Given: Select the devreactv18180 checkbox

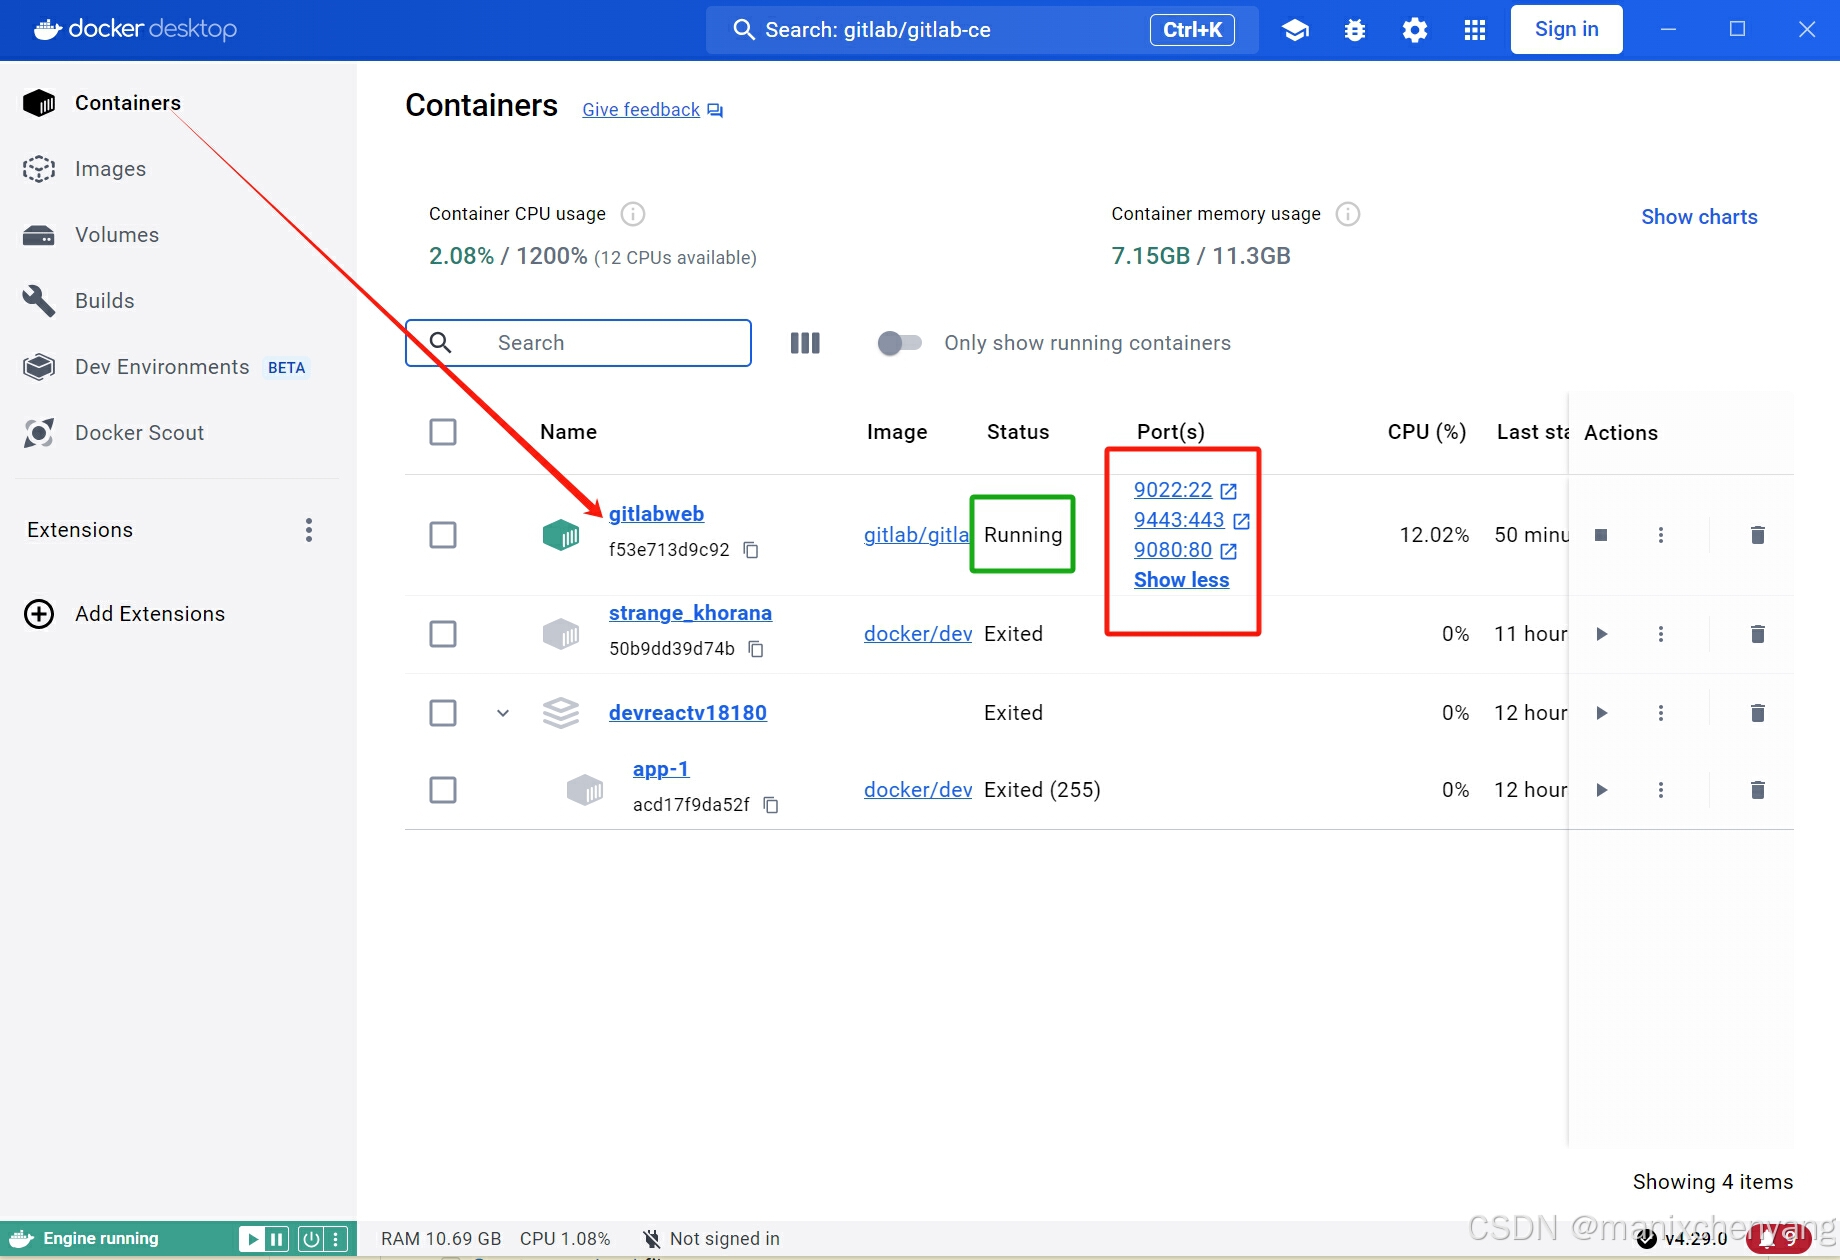Looking at the screenshot, I should pyautogui.click(x=443, y=713).
